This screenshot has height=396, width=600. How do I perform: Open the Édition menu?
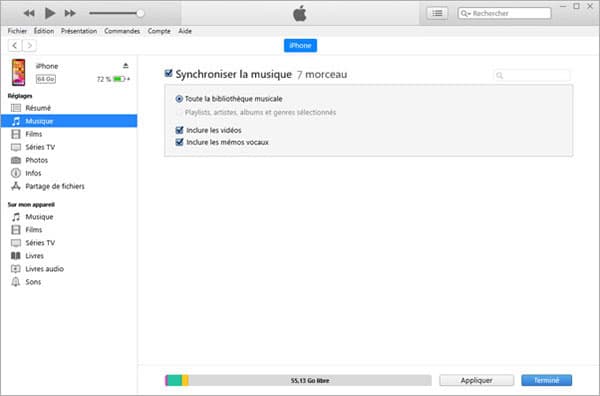tap(44, 31)
